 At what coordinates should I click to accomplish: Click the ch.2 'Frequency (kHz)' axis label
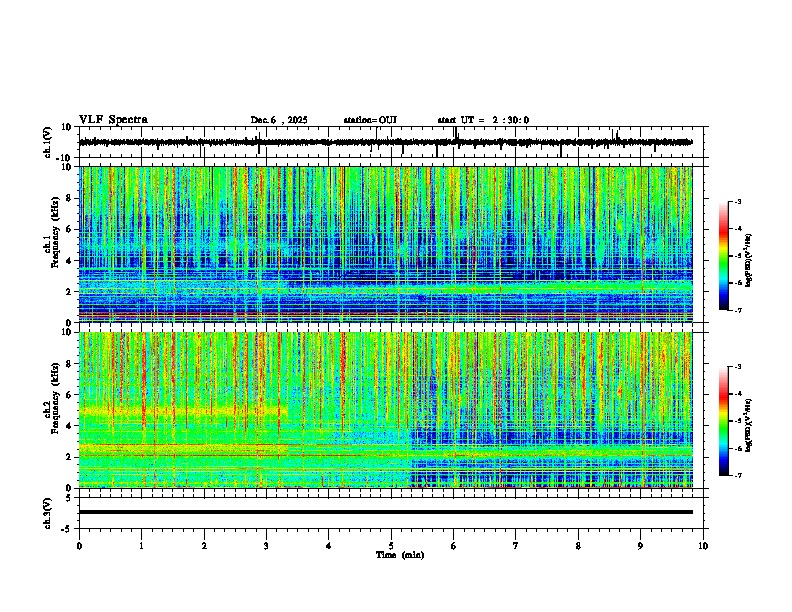(55, 398)
